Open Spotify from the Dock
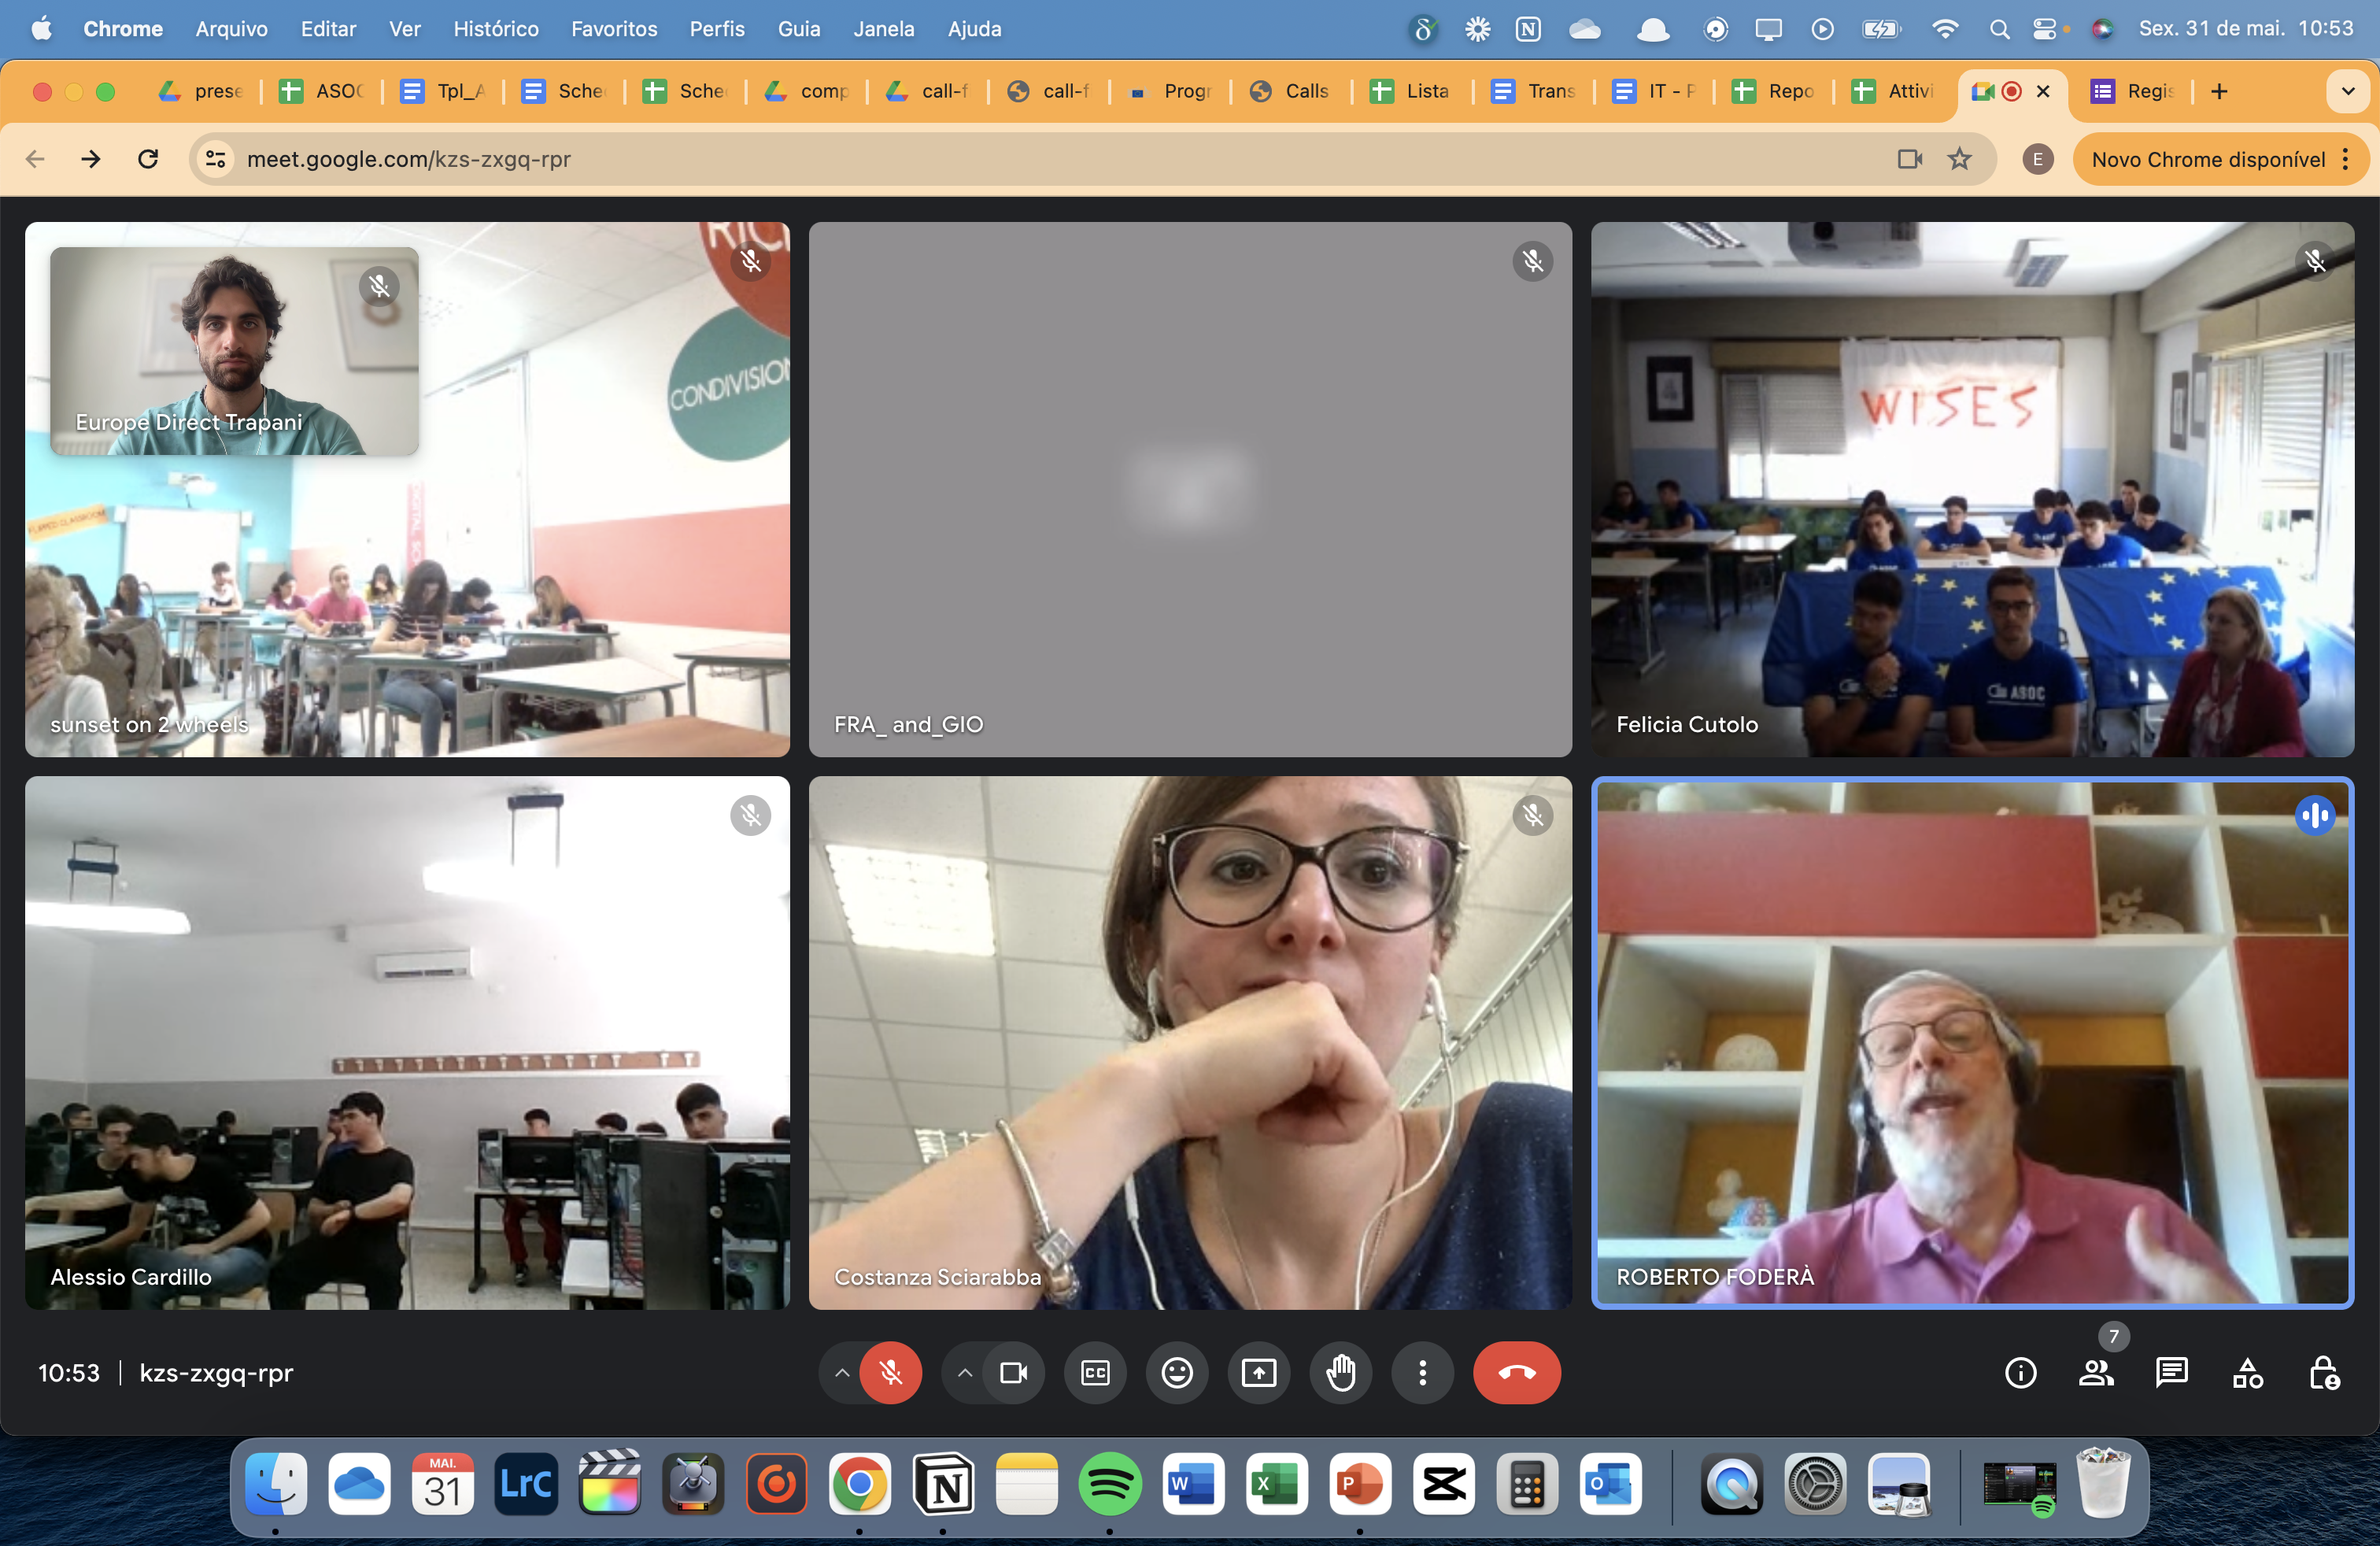Screen dimensions: 2380x1546 (x=1110, y=1484)
